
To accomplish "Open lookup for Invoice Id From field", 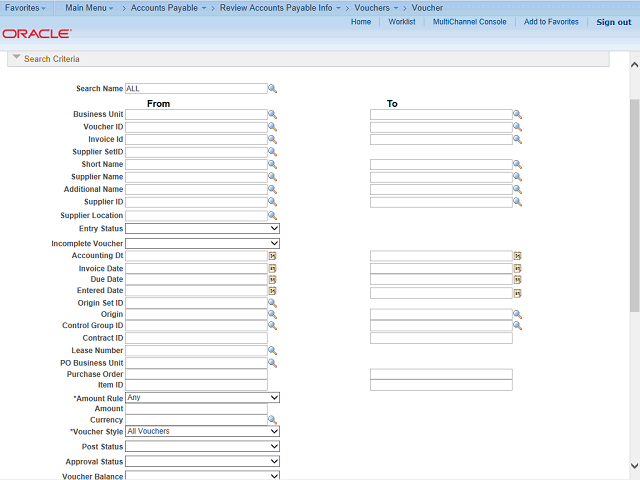I will click(272, 140).
